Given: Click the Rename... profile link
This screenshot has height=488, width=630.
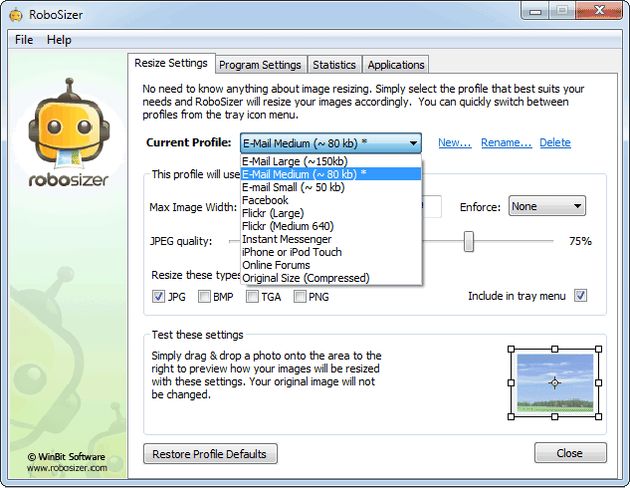Looking at the screenshot, I should click(506, 143).
